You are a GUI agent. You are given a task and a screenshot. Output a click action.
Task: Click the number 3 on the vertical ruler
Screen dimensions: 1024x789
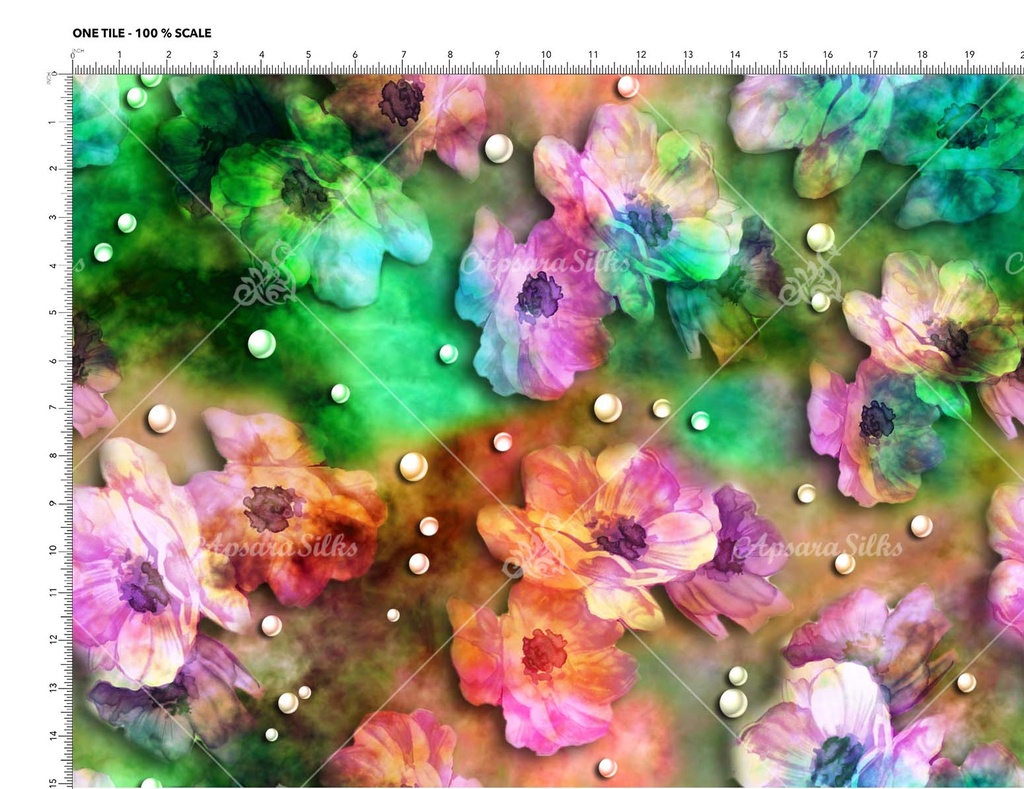(52, 217)
